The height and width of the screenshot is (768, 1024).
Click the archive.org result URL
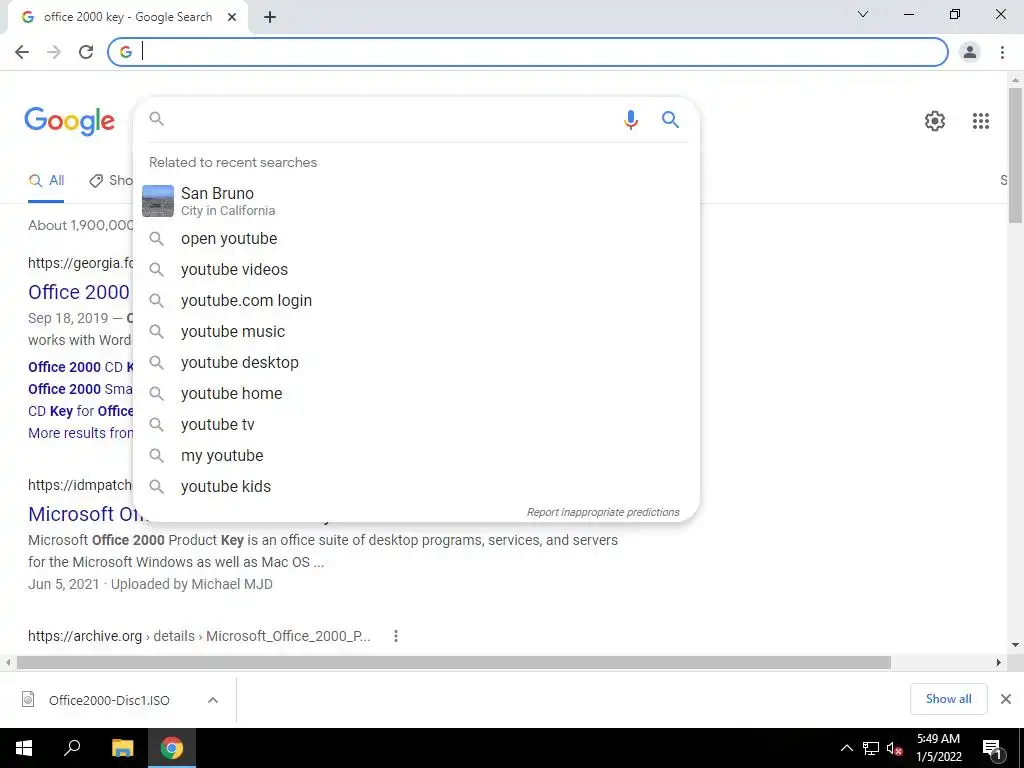[x=199, y=636]
